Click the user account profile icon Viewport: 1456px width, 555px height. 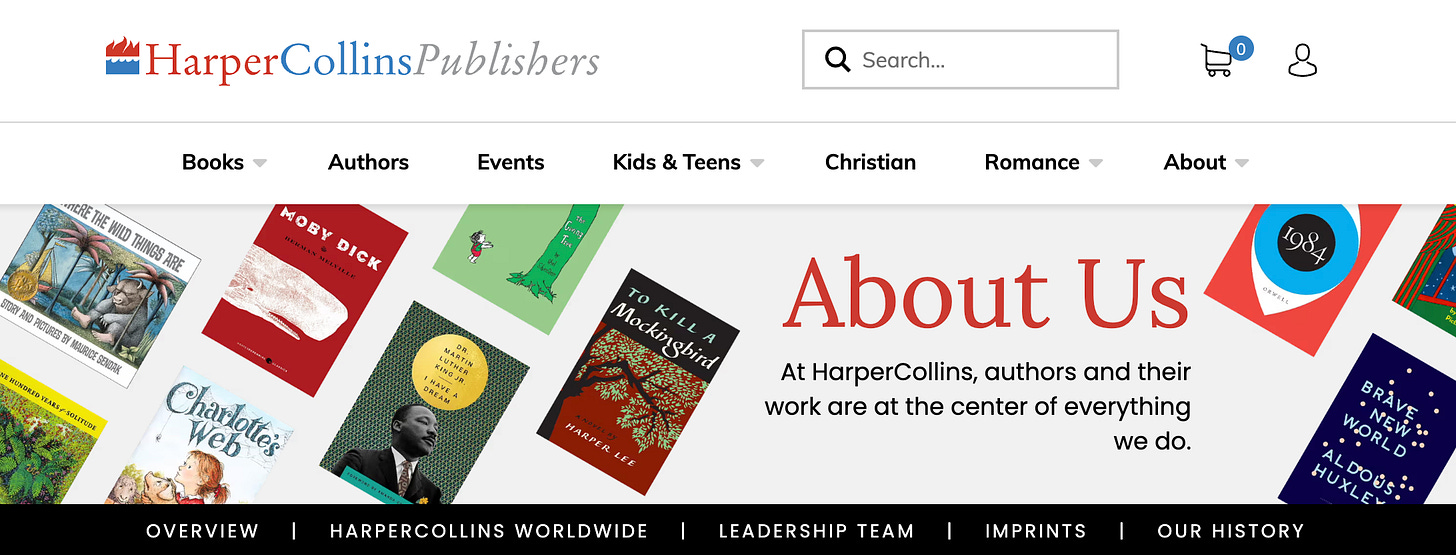click(1302, 60)
